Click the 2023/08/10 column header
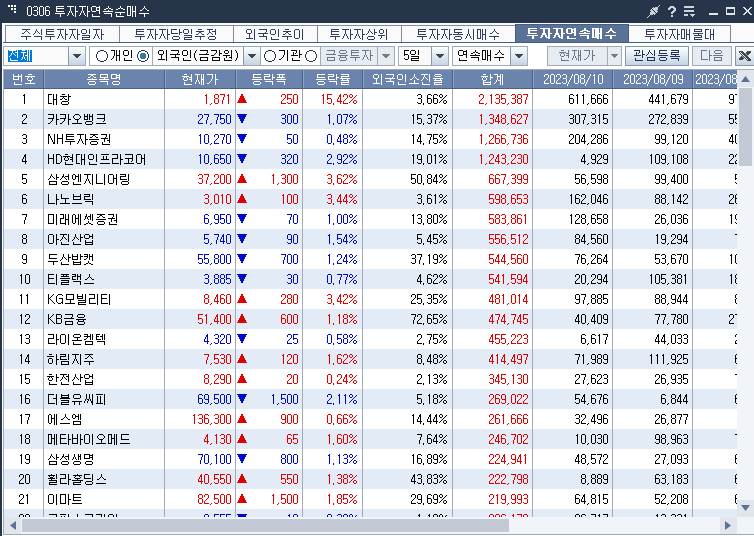754x536 pixels. point(573,79)
